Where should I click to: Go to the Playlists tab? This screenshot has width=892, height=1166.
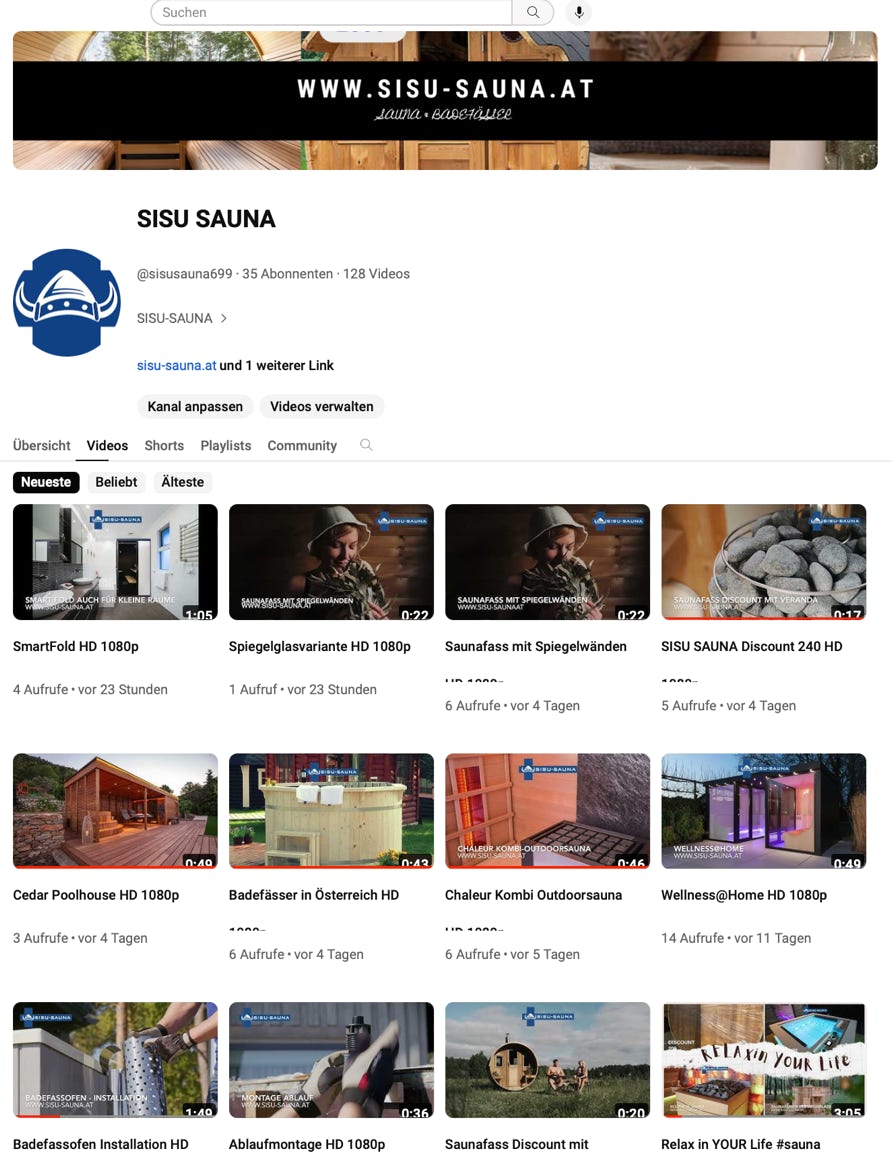(x=226, y=445)
